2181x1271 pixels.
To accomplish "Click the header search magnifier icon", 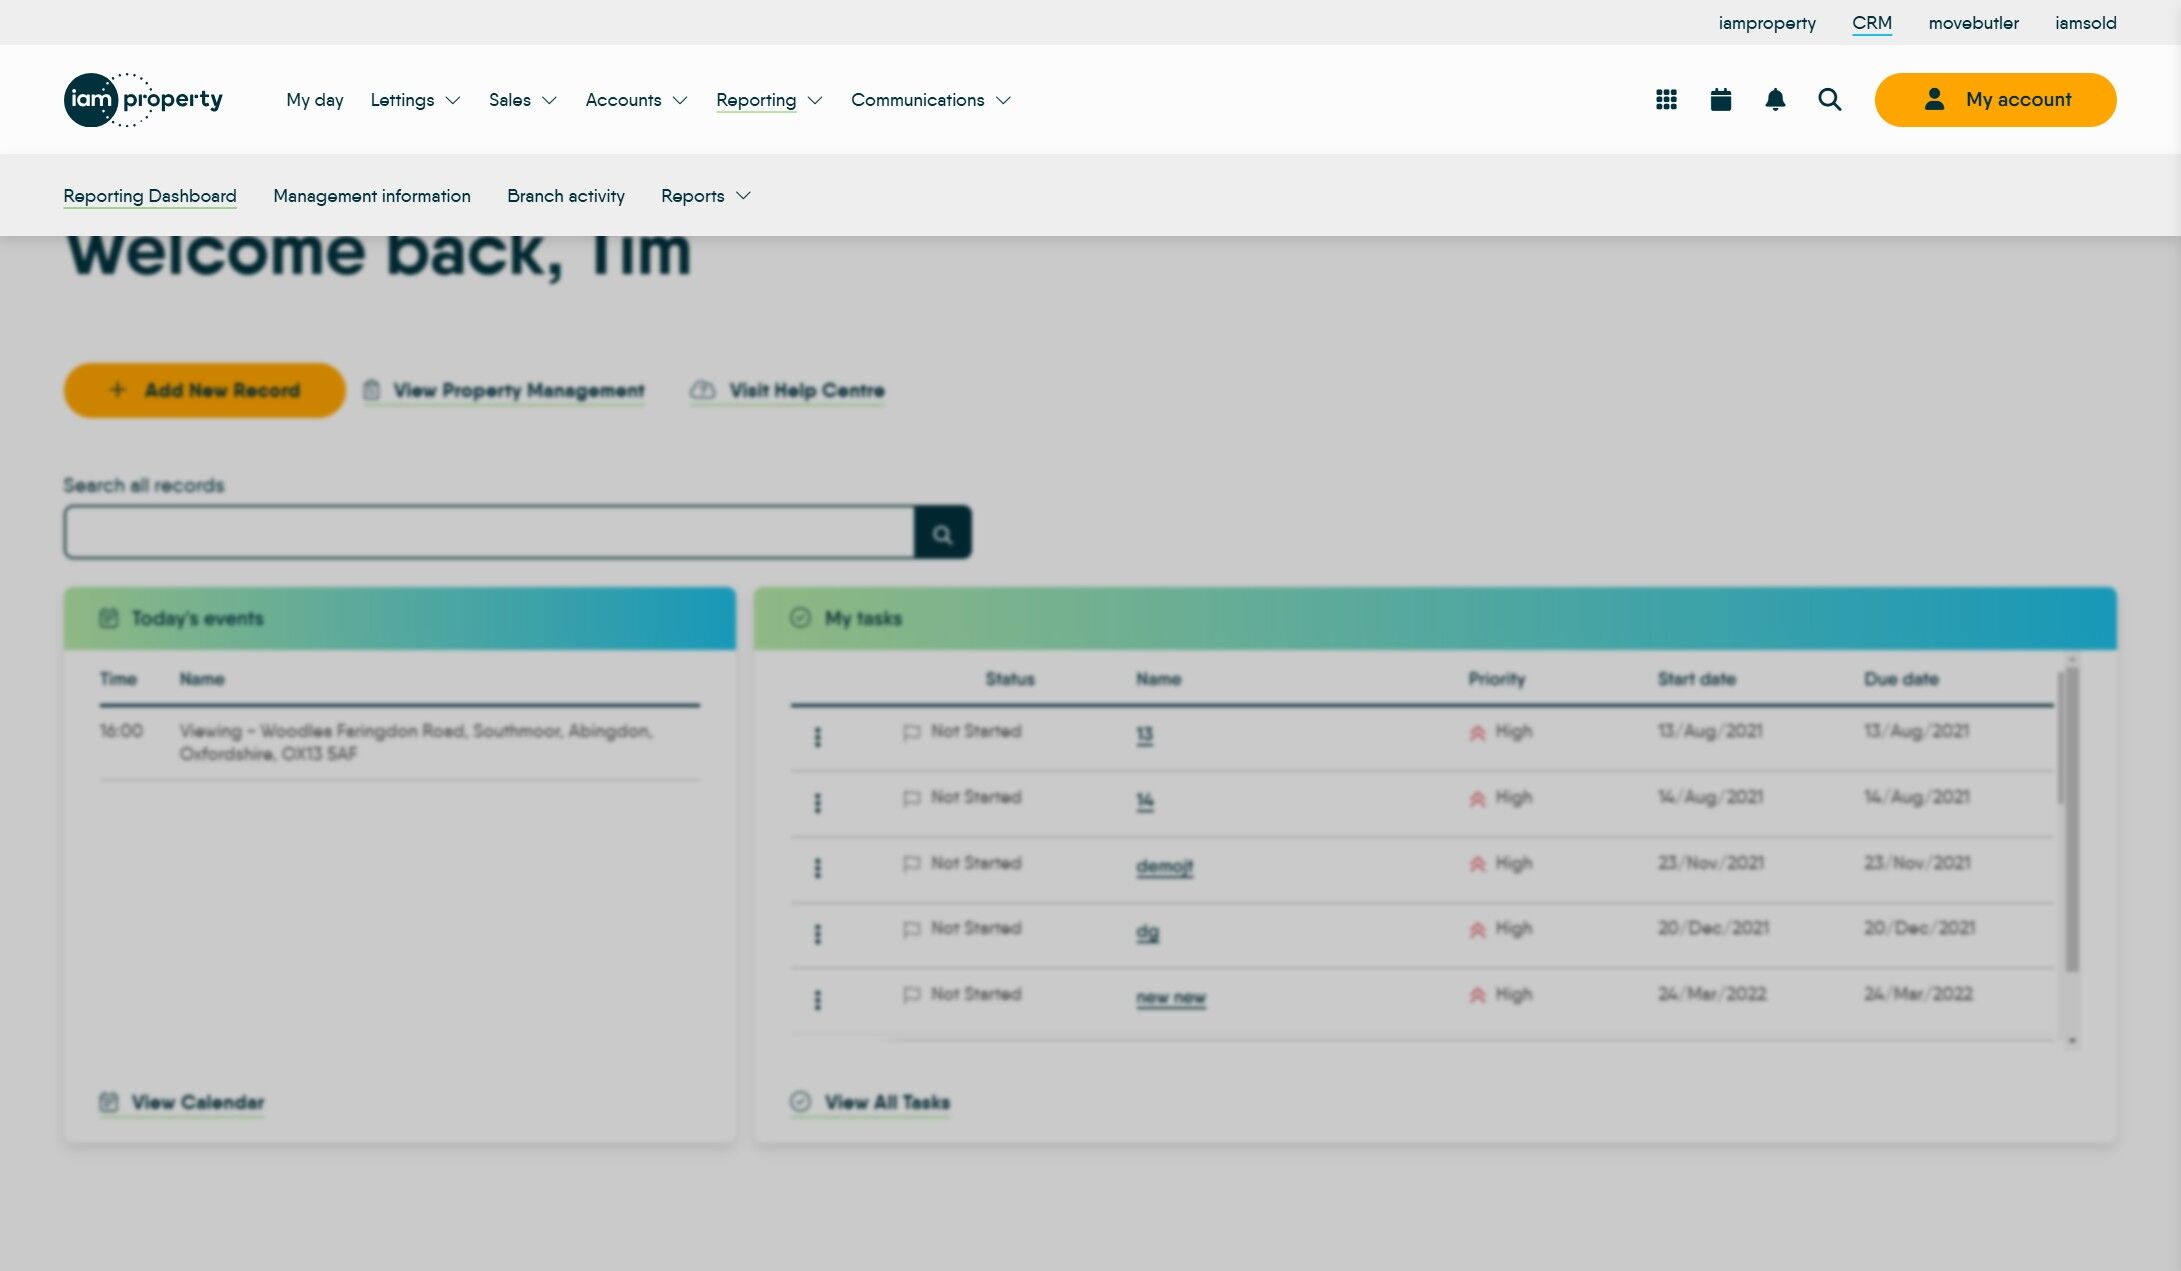I will [1829, 100].
